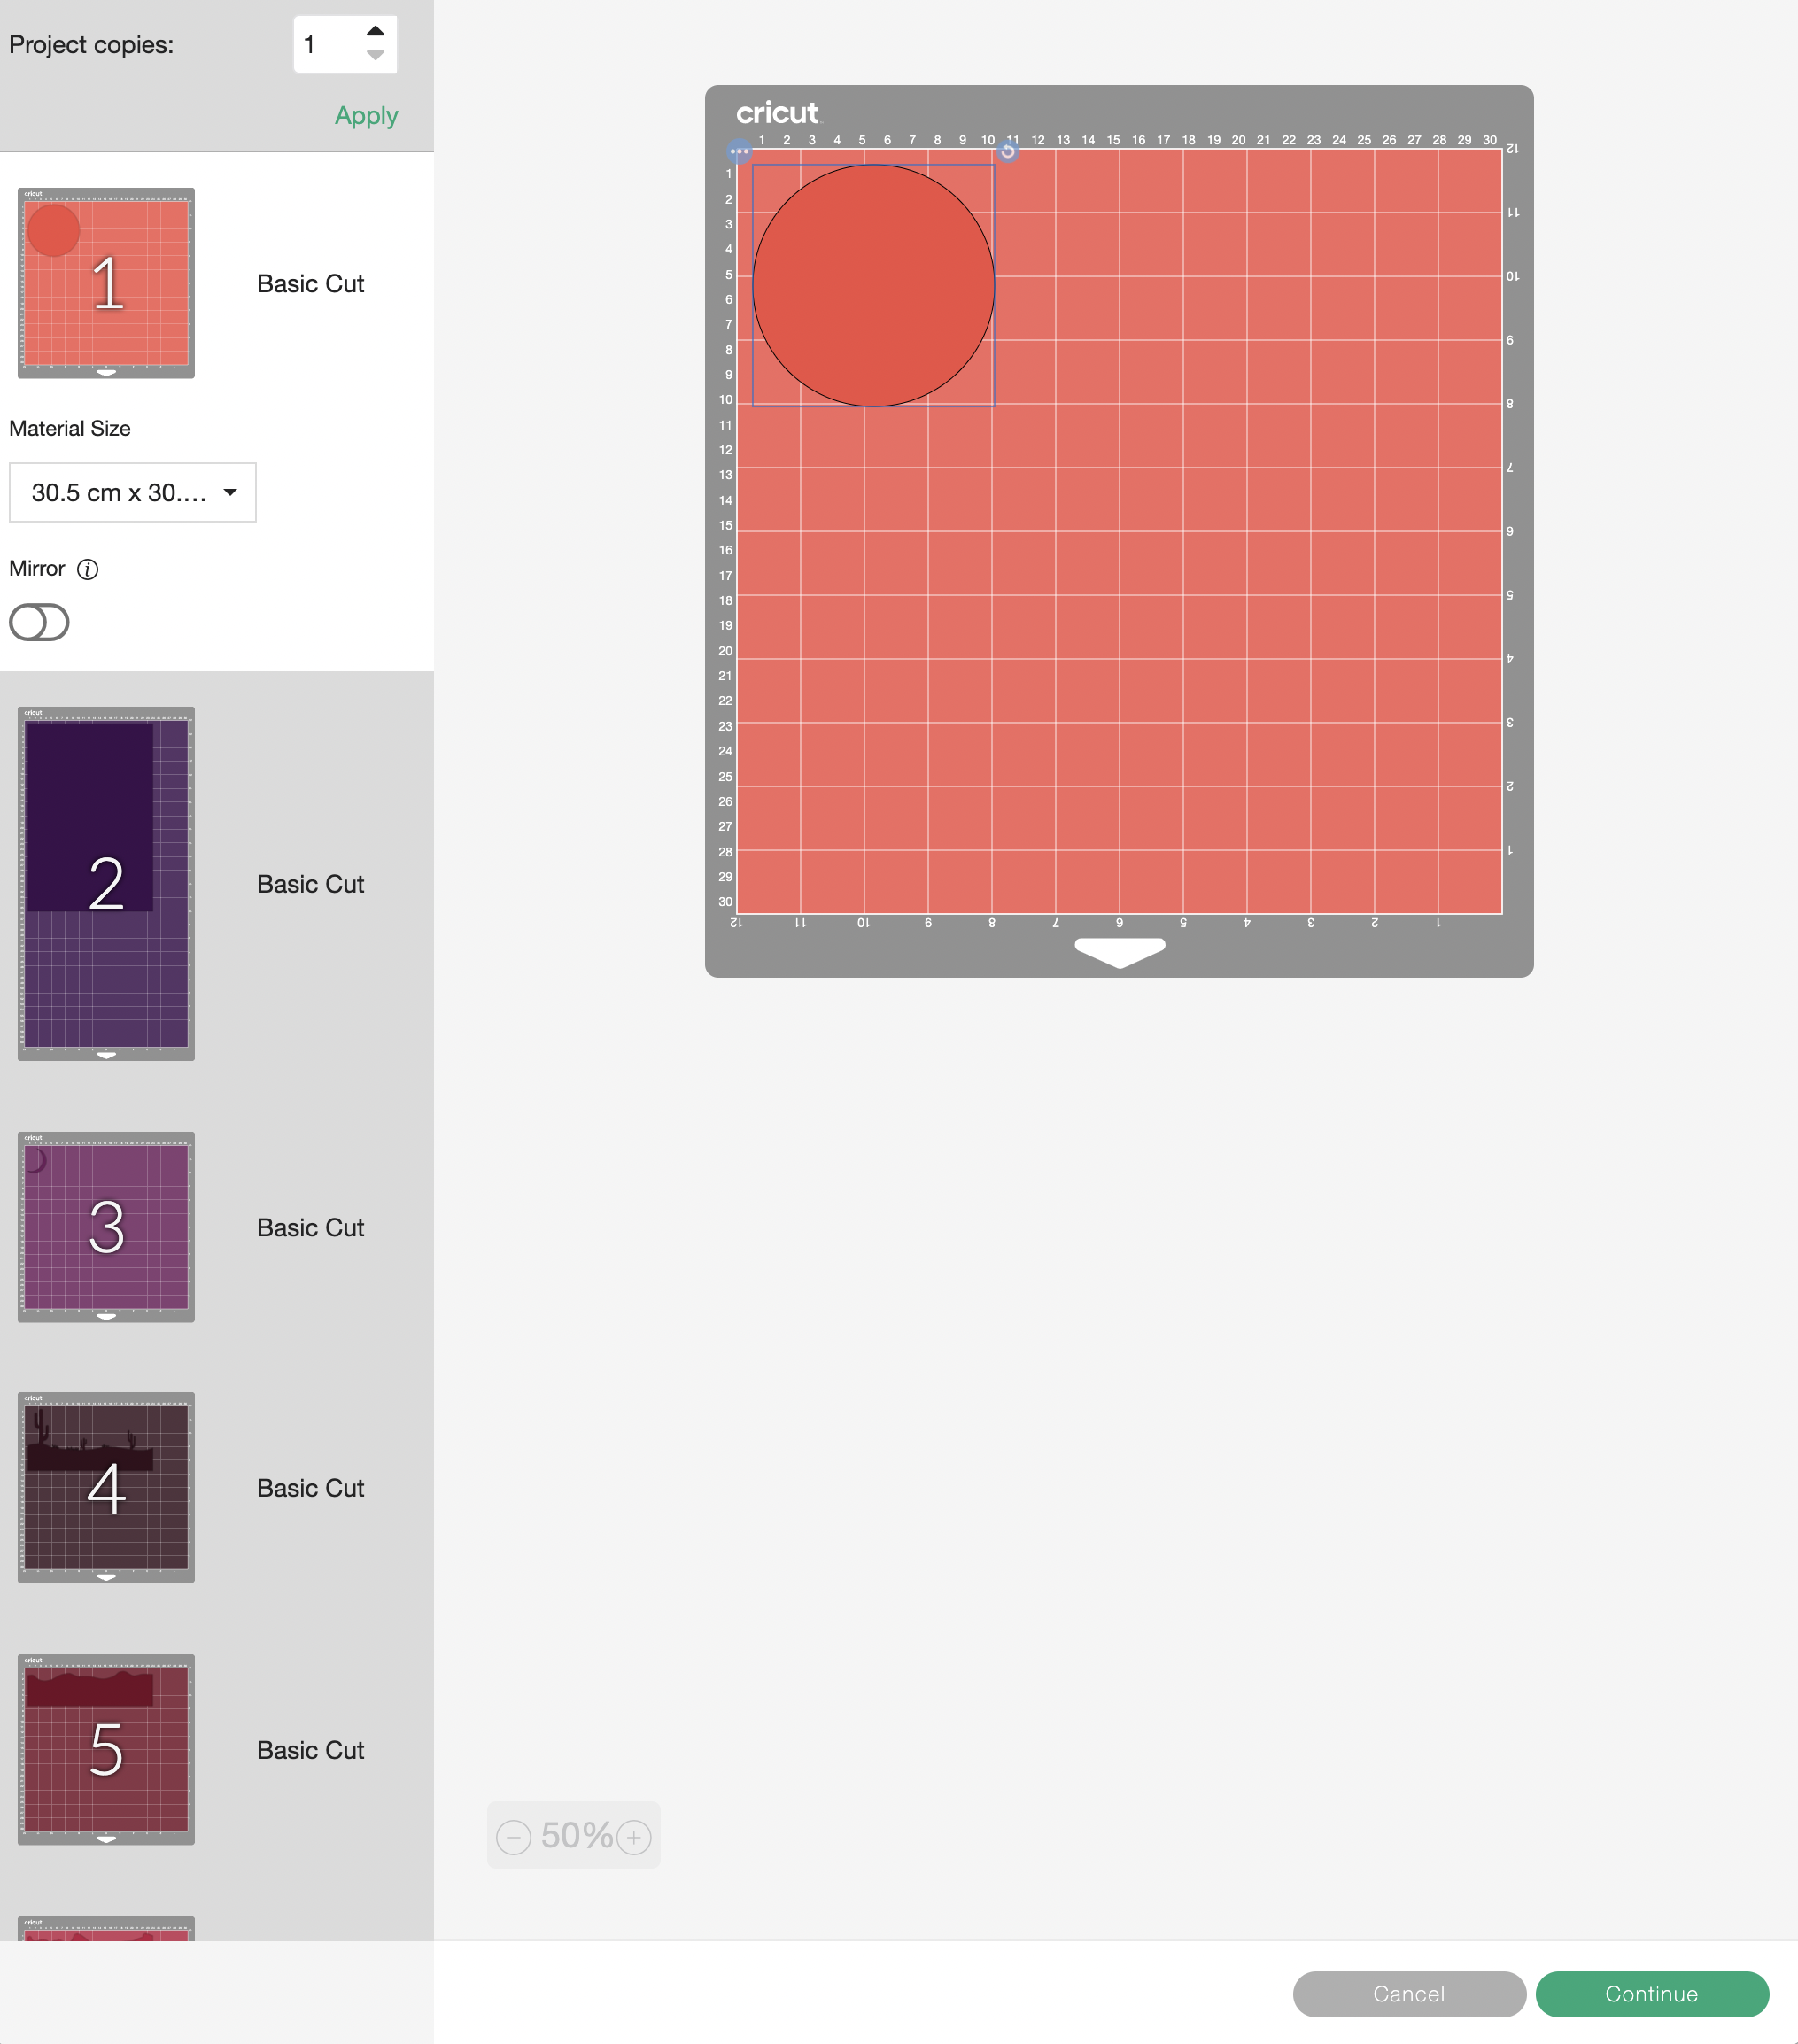The width and height of the screenshot is (1798, 2044).
Task: Click the Mirror info icon
Action: point(89,569)
